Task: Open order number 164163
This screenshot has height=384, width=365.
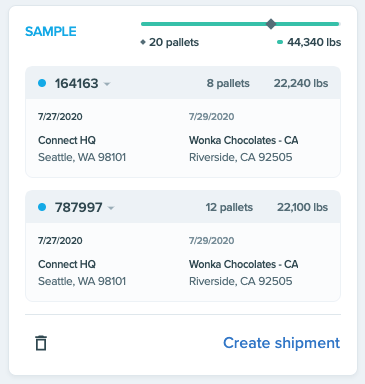Action: (77, 83)
